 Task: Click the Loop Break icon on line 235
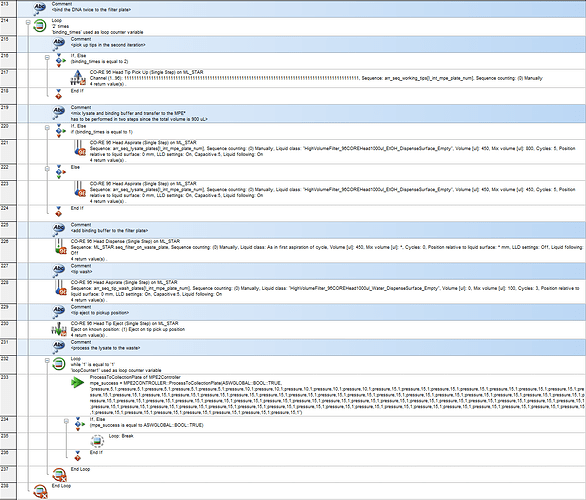97,441
